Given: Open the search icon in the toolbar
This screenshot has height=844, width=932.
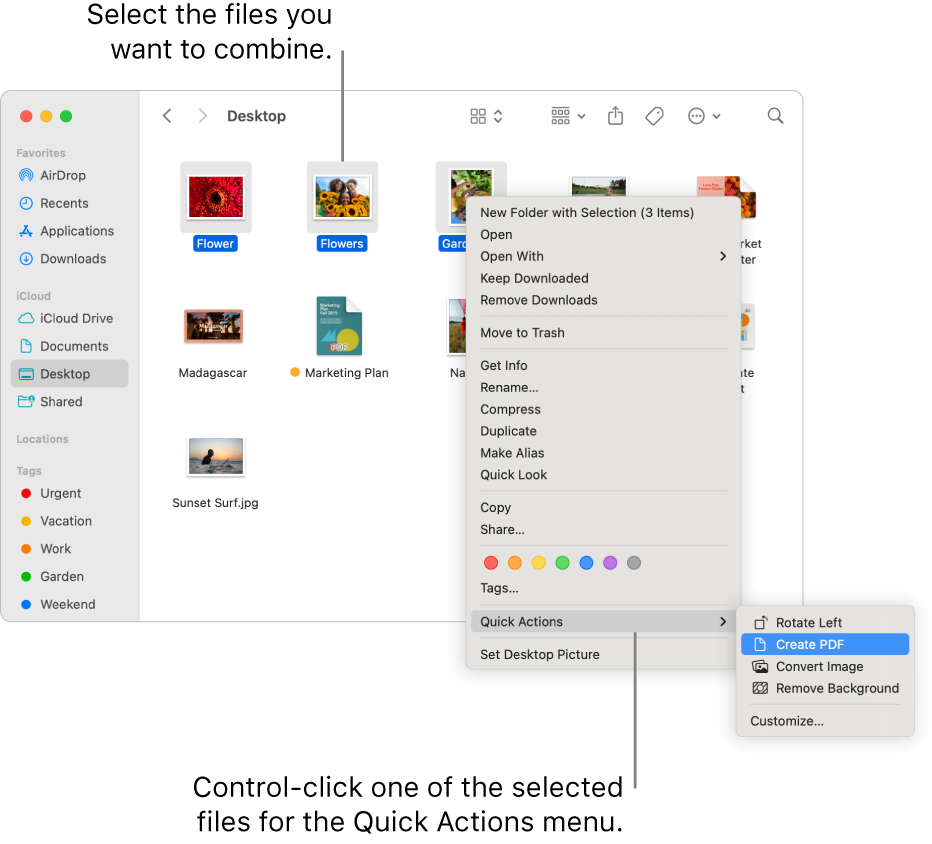Looking at the screenshot, I should click(775, 116).
